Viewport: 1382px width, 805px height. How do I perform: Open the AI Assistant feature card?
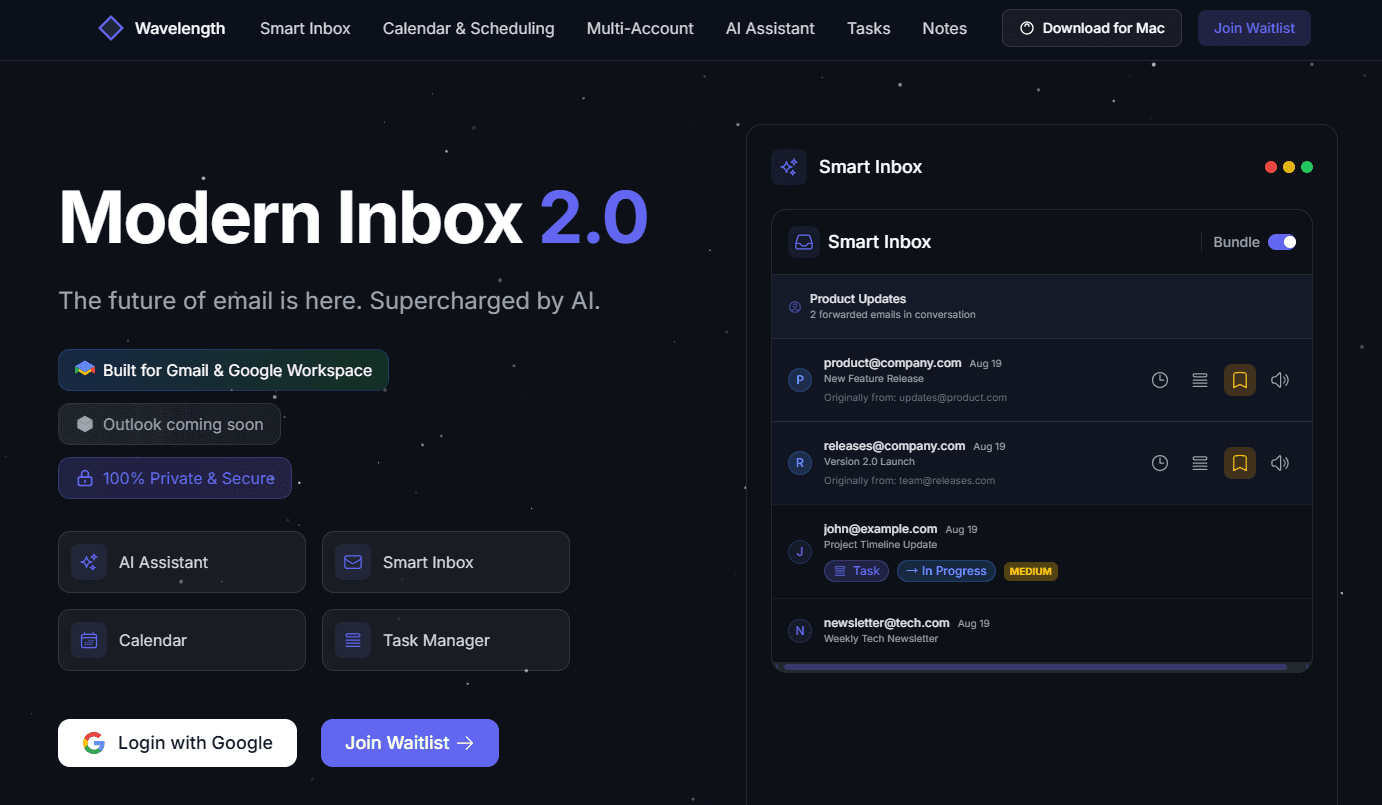tap(182, 562)
